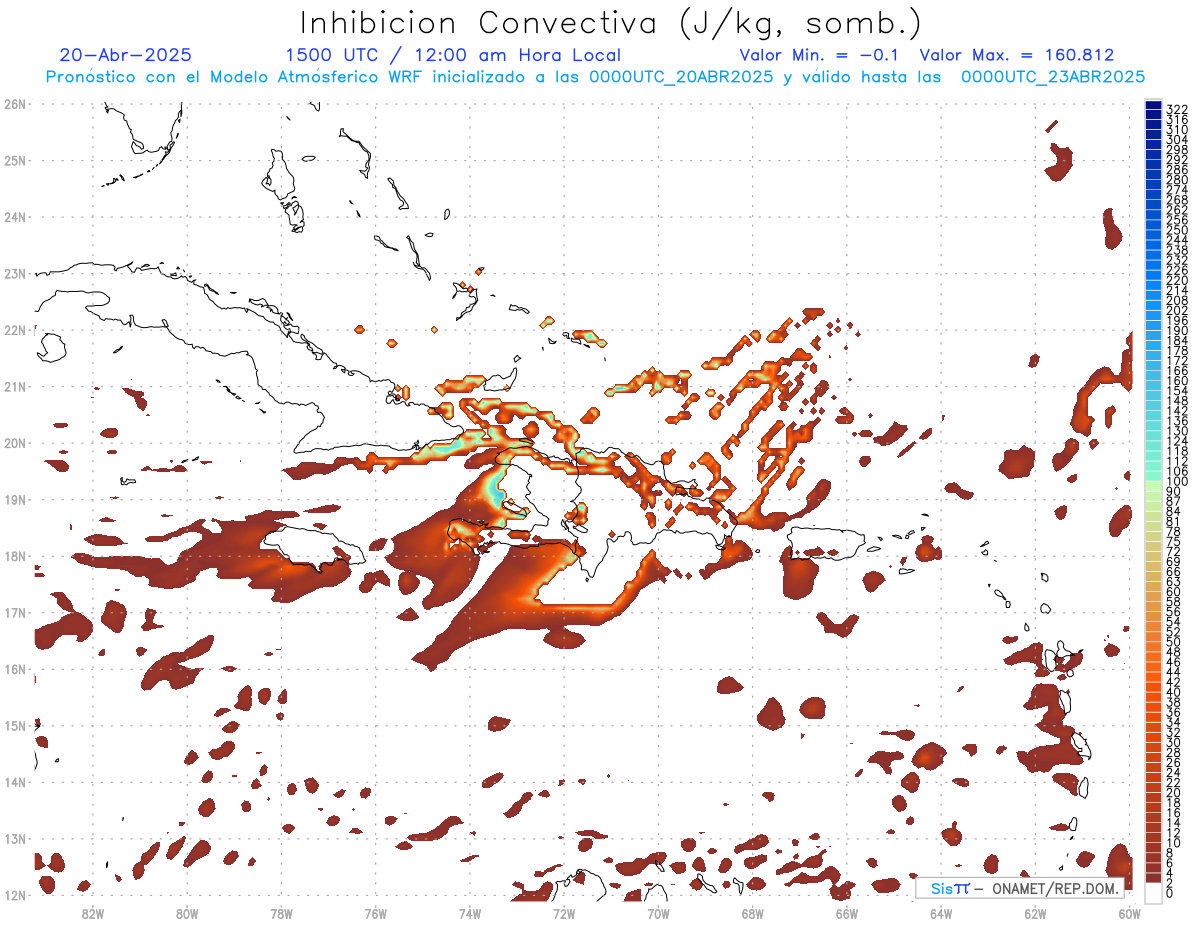Click the longitude axis label '62W'

point(1036,913)
